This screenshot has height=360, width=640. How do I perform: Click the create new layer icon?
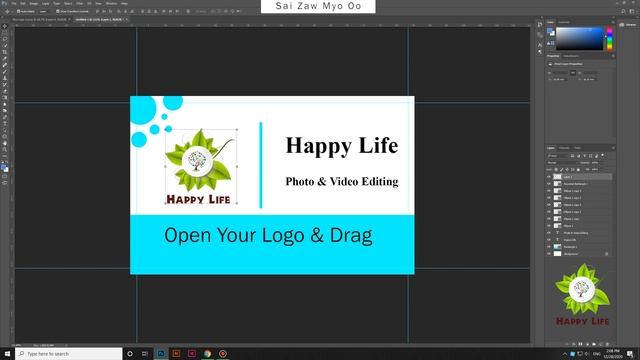tap(601, 344)
